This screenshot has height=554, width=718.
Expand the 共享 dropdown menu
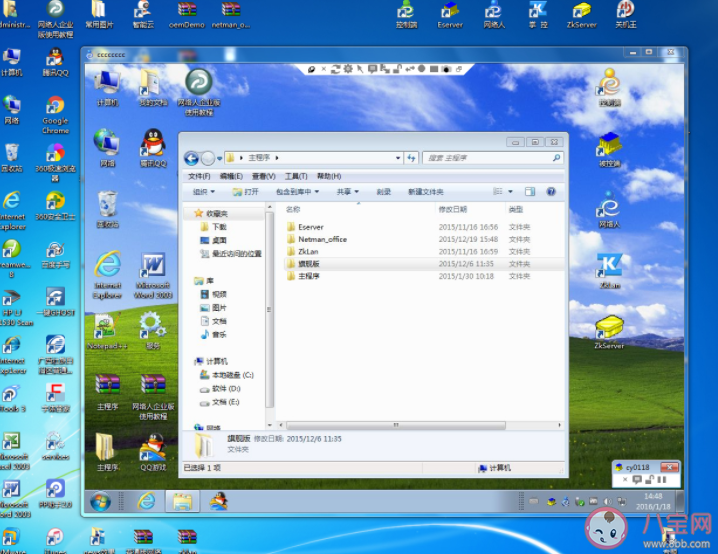coord(348,191)
